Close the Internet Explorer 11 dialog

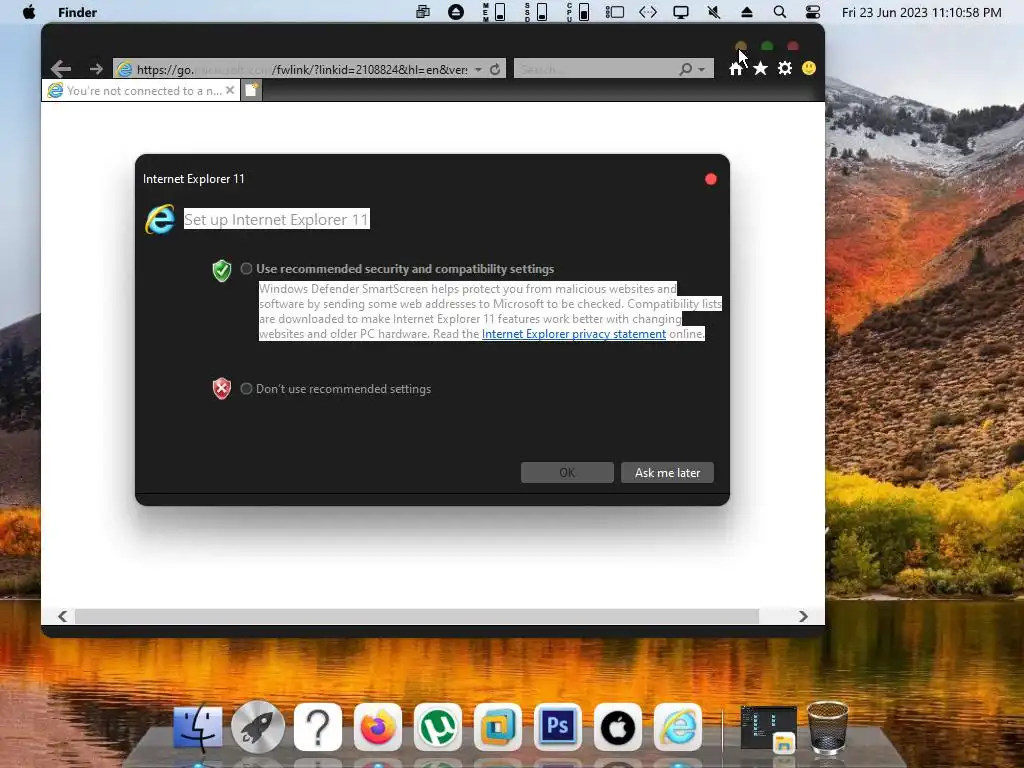[x=711, y=179]
